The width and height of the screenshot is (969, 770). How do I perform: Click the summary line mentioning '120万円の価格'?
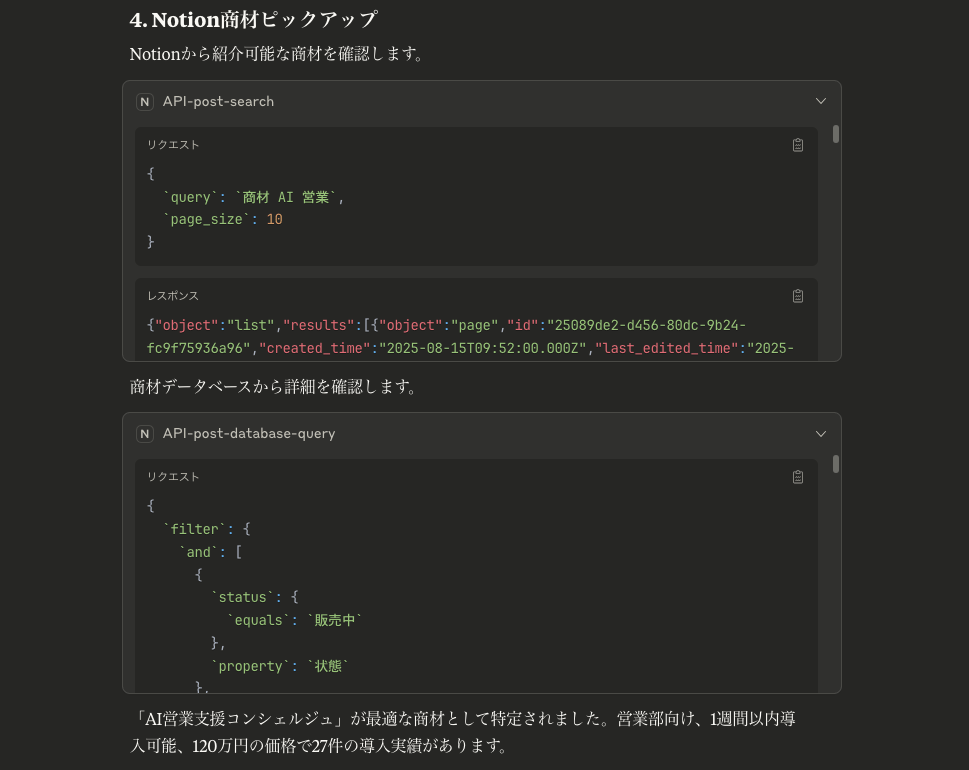[319, 746]
